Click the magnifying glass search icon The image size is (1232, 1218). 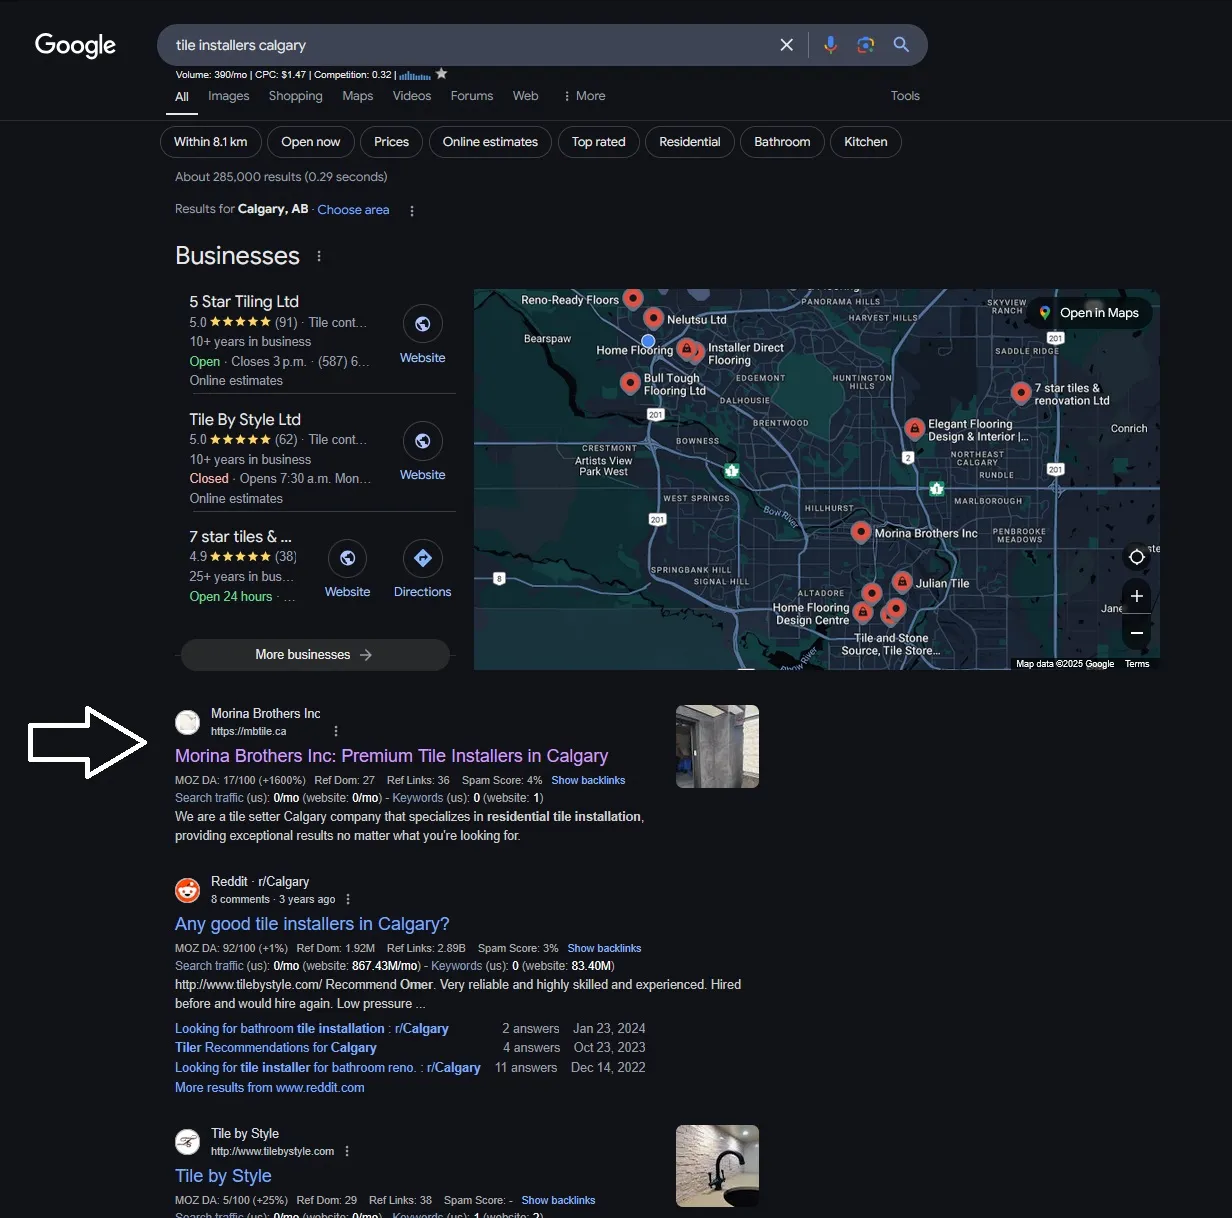(899, 44)
